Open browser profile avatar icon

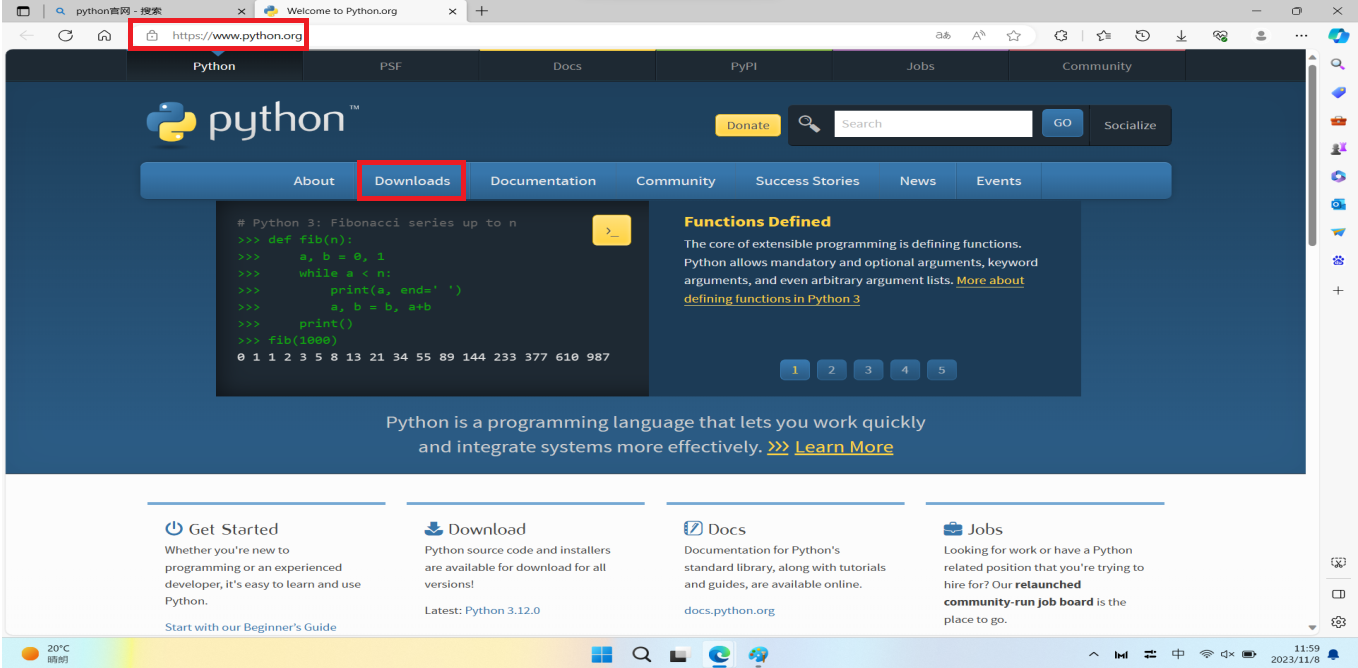pyautogui.click(x=1260, y=35)
